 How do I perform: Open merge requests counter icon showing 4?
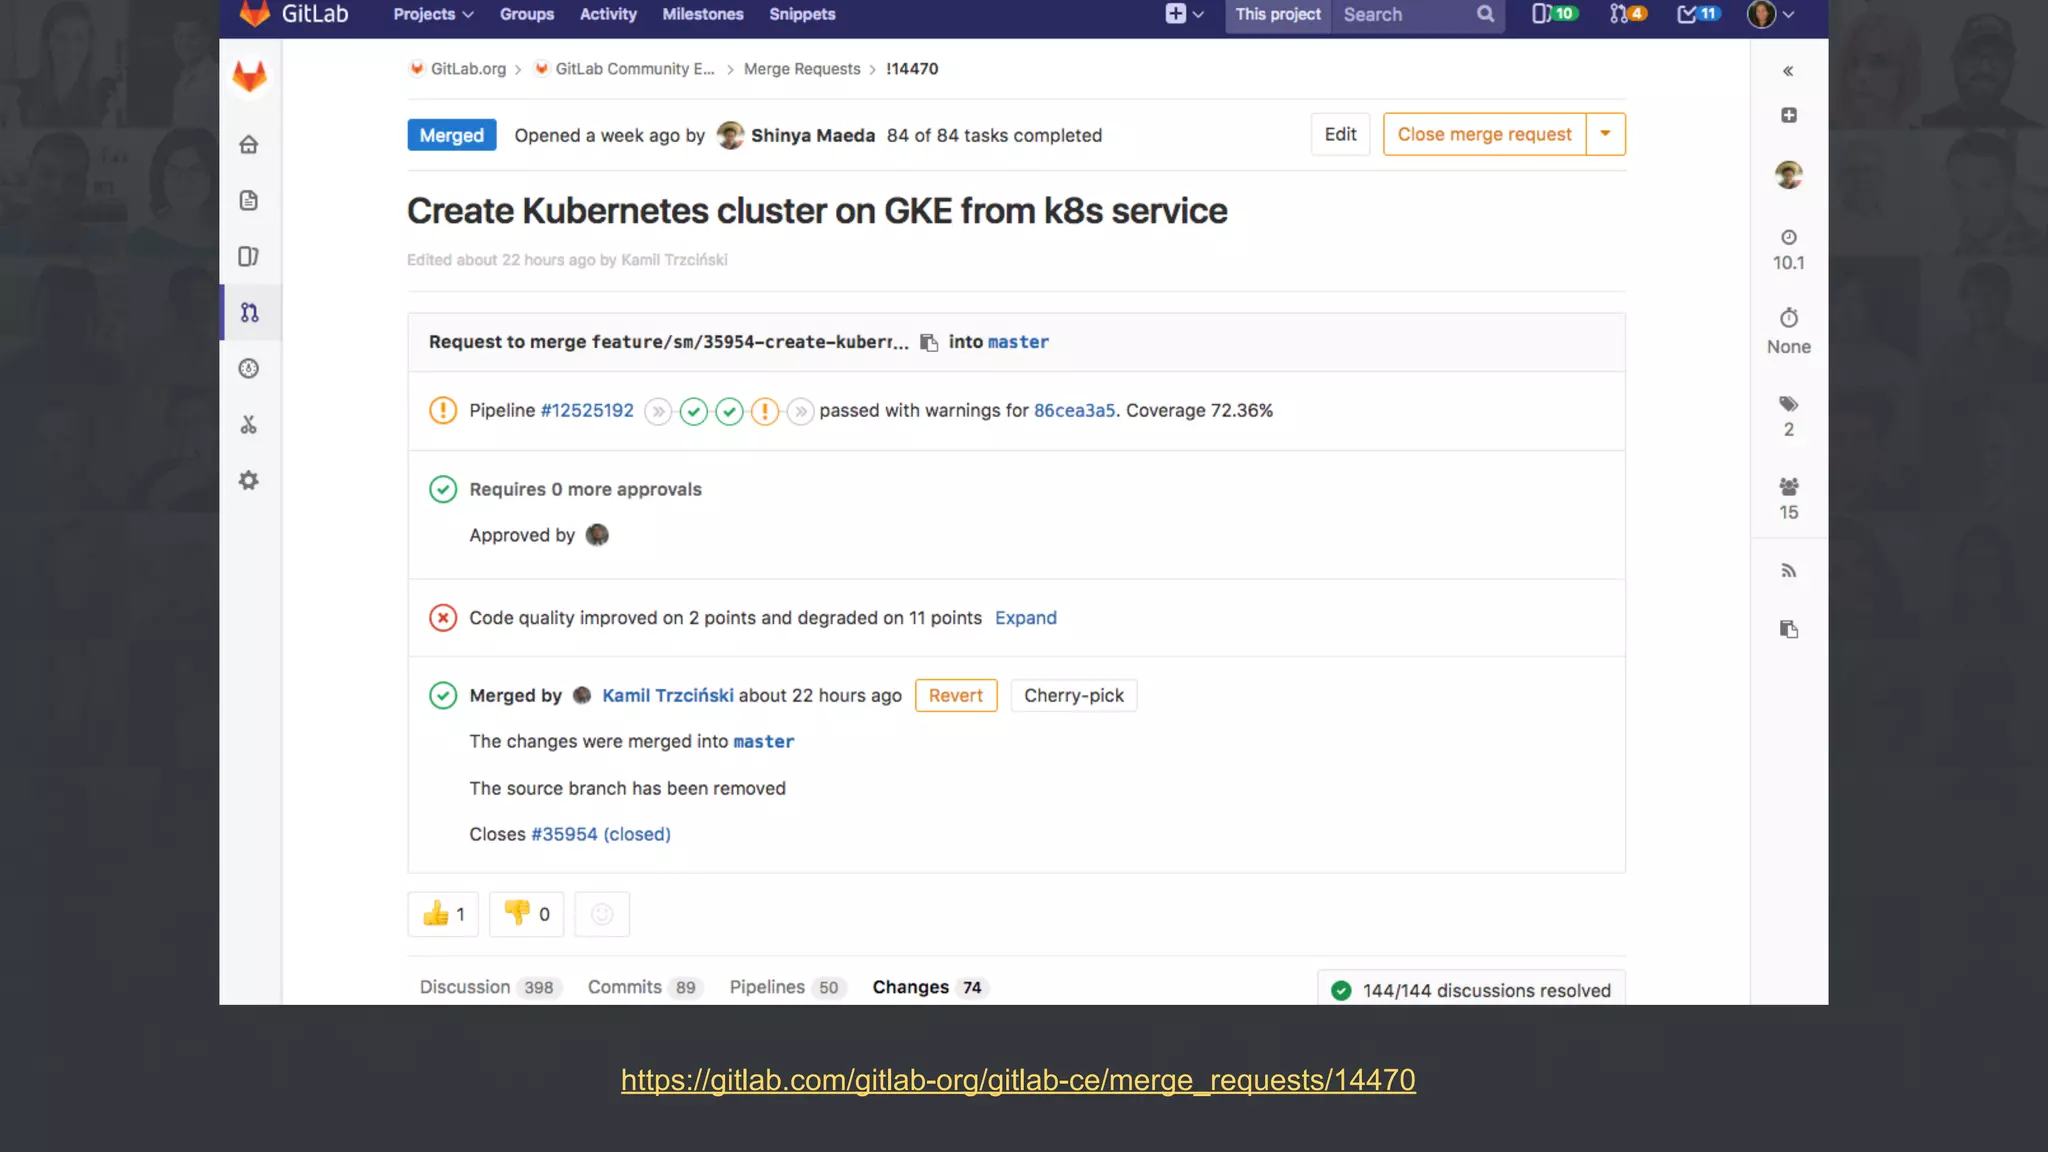(x=1627, y=14)
